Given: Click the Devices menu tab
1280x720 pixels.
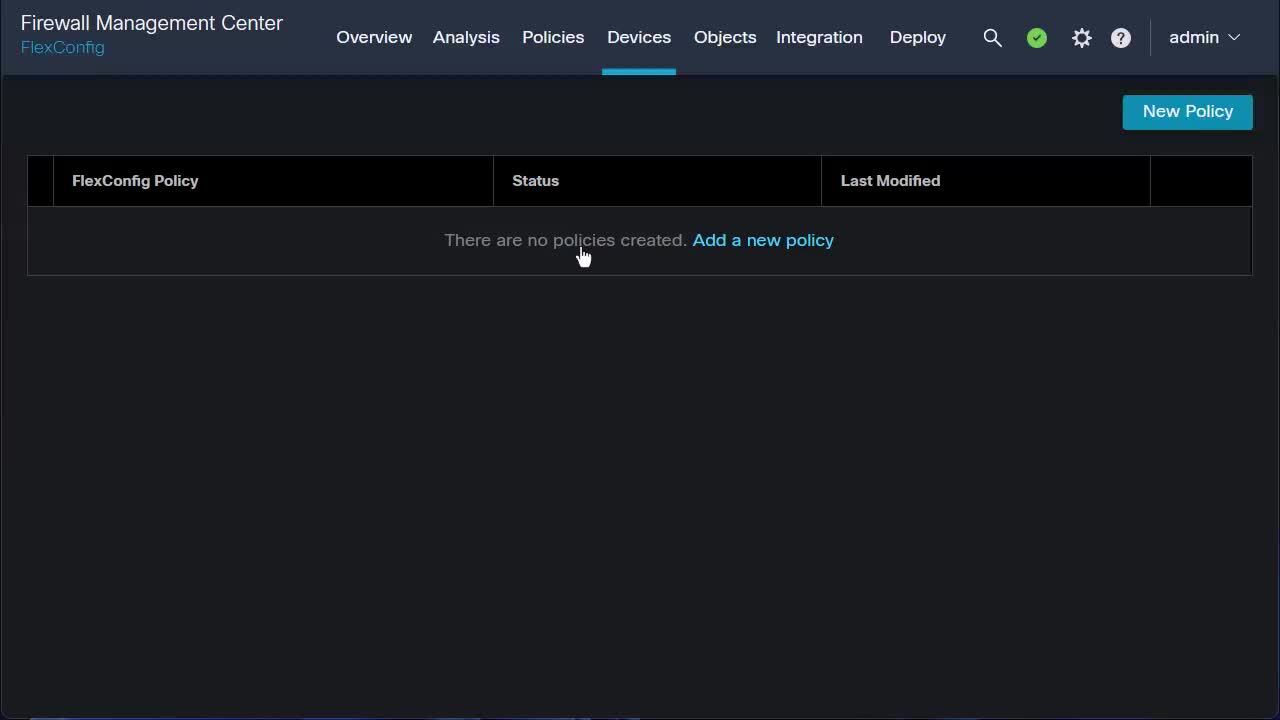Looking at the screenshot, I should pos(639,37).
